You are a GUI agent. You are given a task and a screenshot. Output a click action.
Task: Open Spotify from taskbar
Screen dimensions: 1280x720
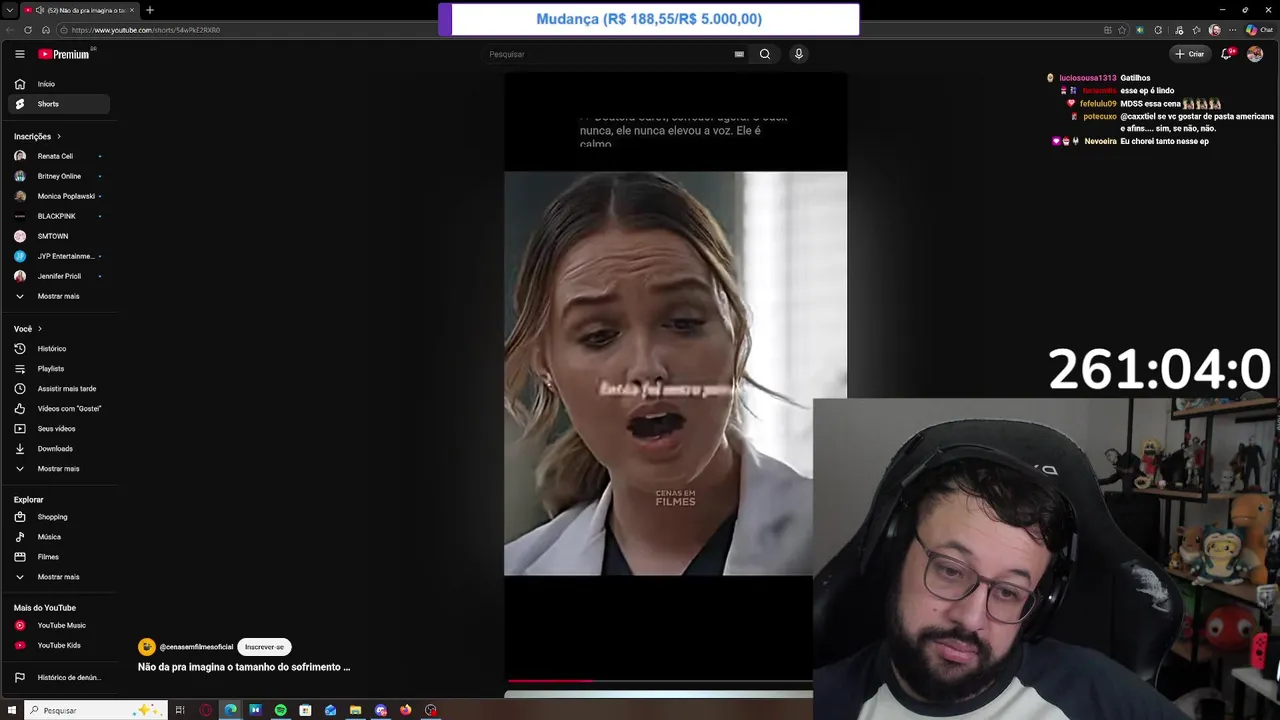click(x=281, y=710)
